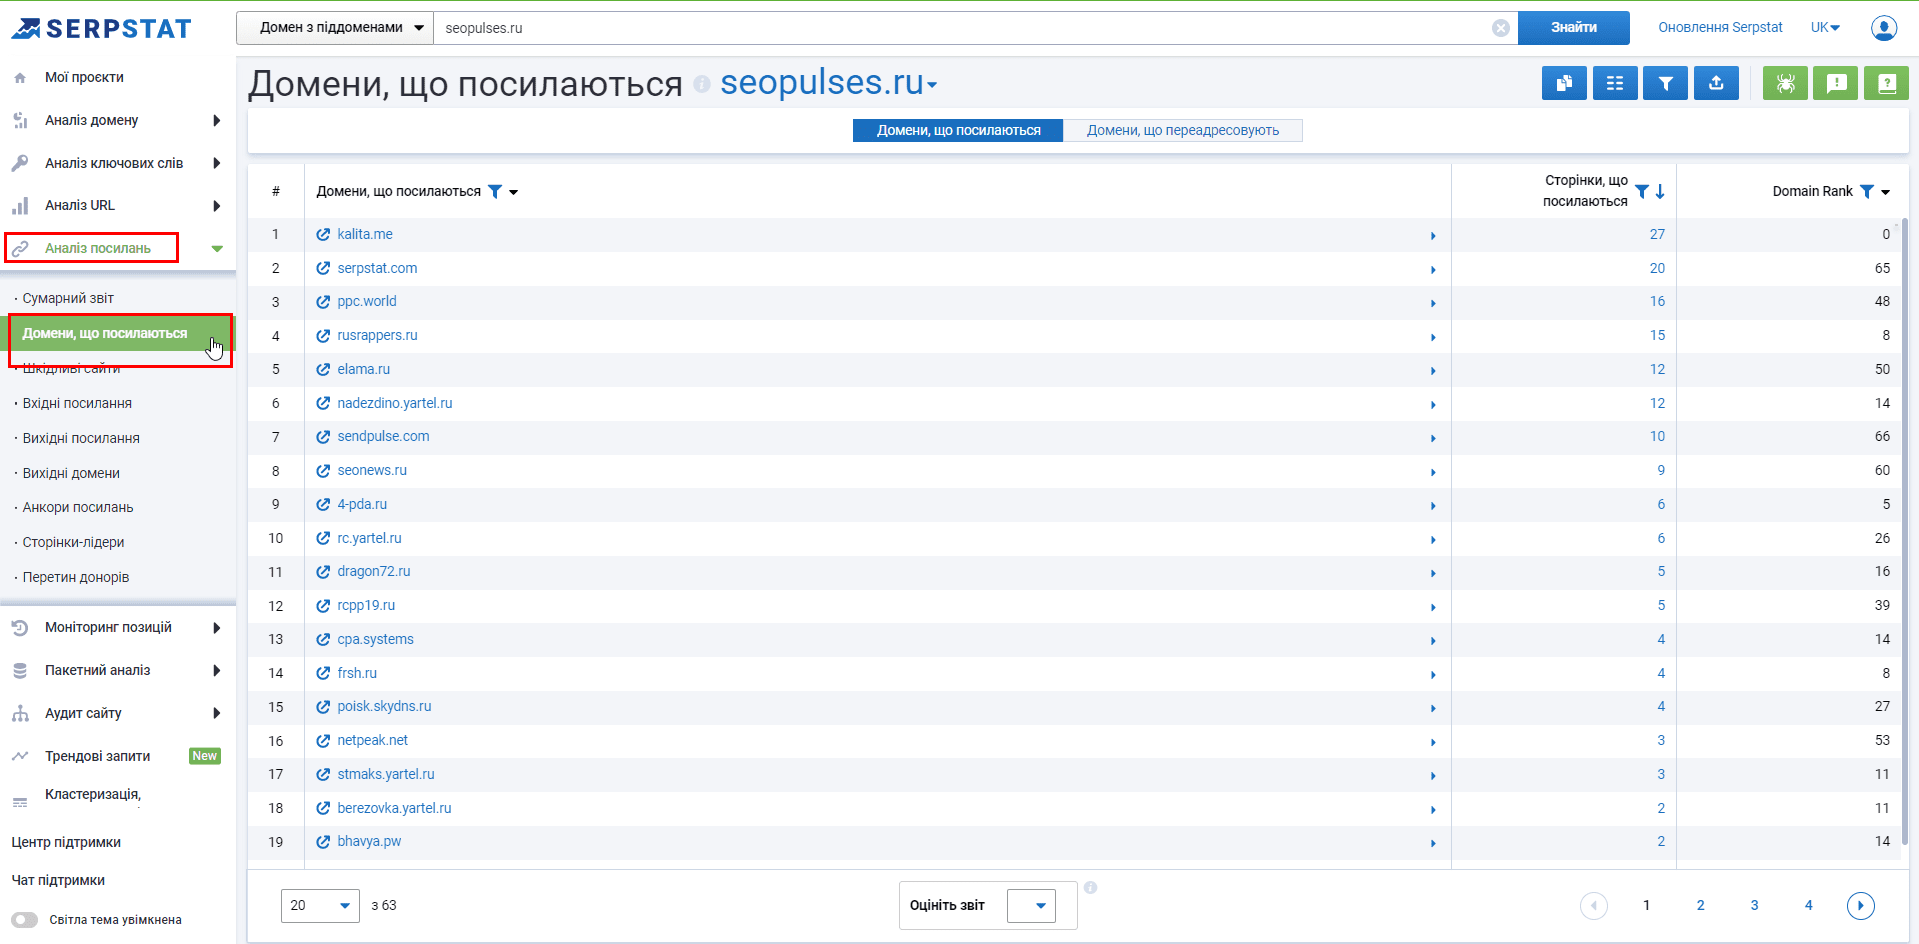This screenshot has height=944, width=1919.
Task: Click the Serpstat logo
Action: pos(101,28)
